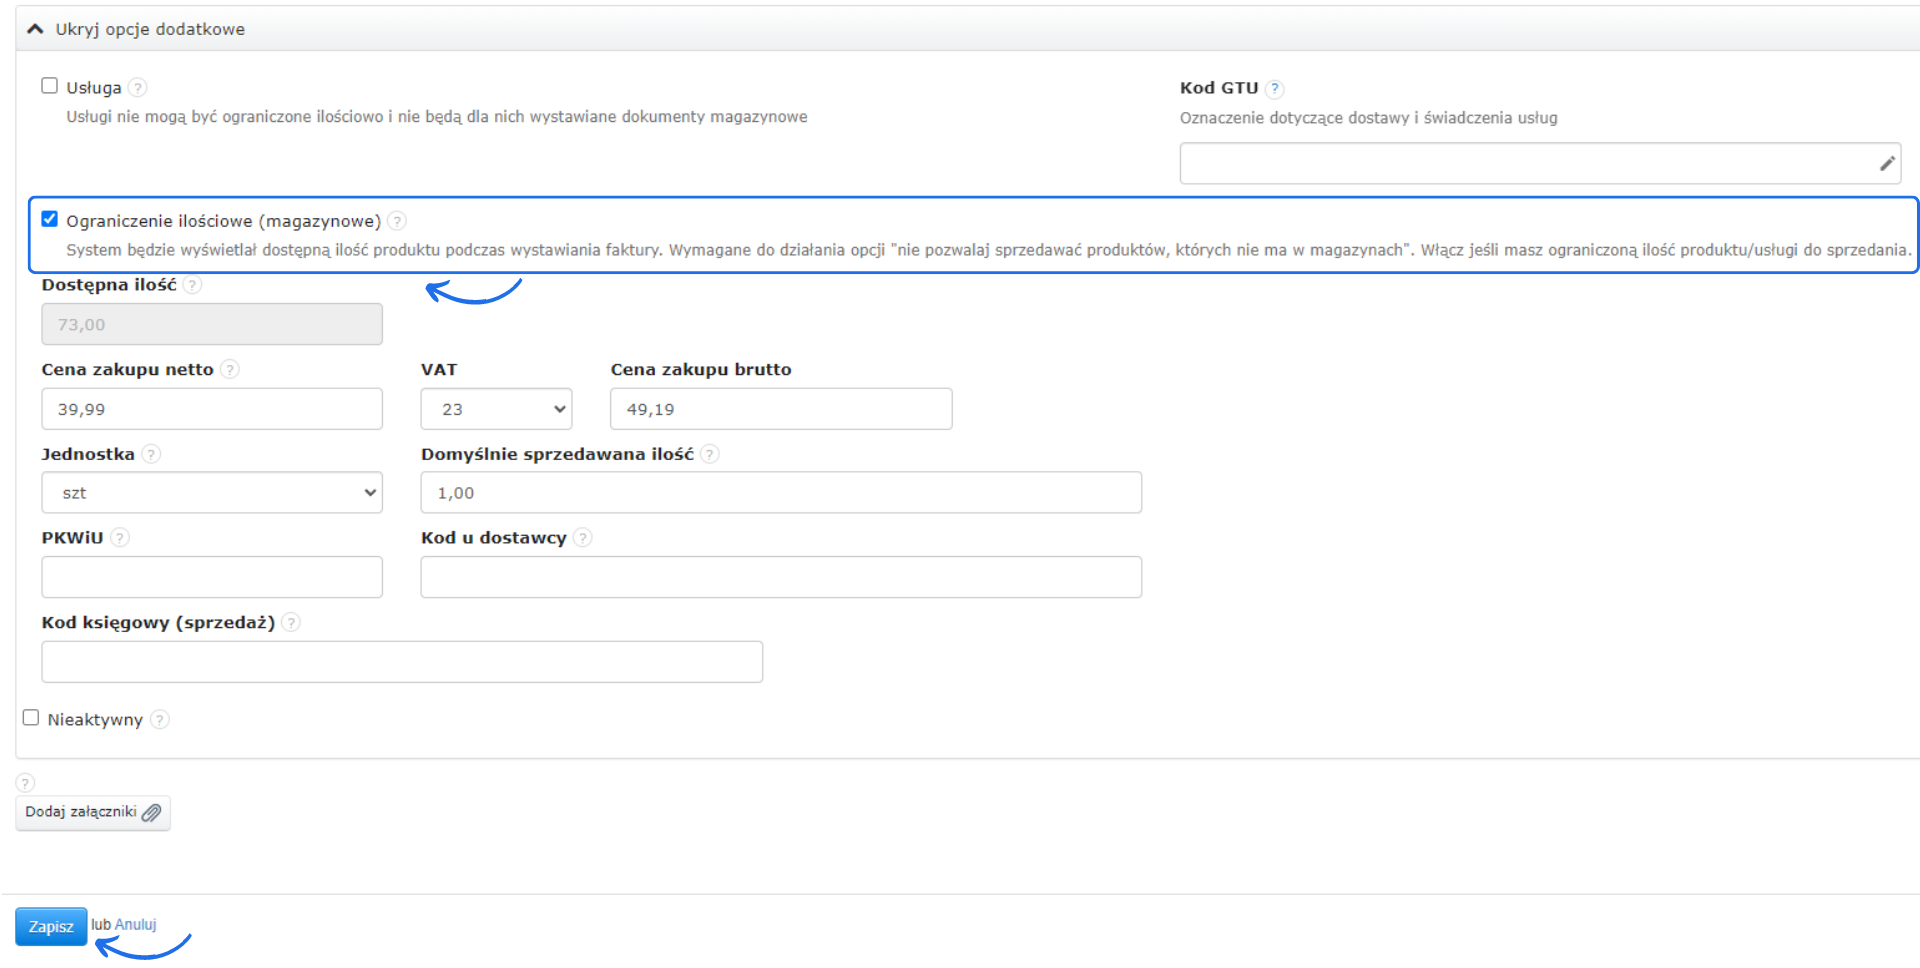Click help icon next to Dostępna ilość
This screenshot has height=968, width=1920.
click(x=193, y=285)
